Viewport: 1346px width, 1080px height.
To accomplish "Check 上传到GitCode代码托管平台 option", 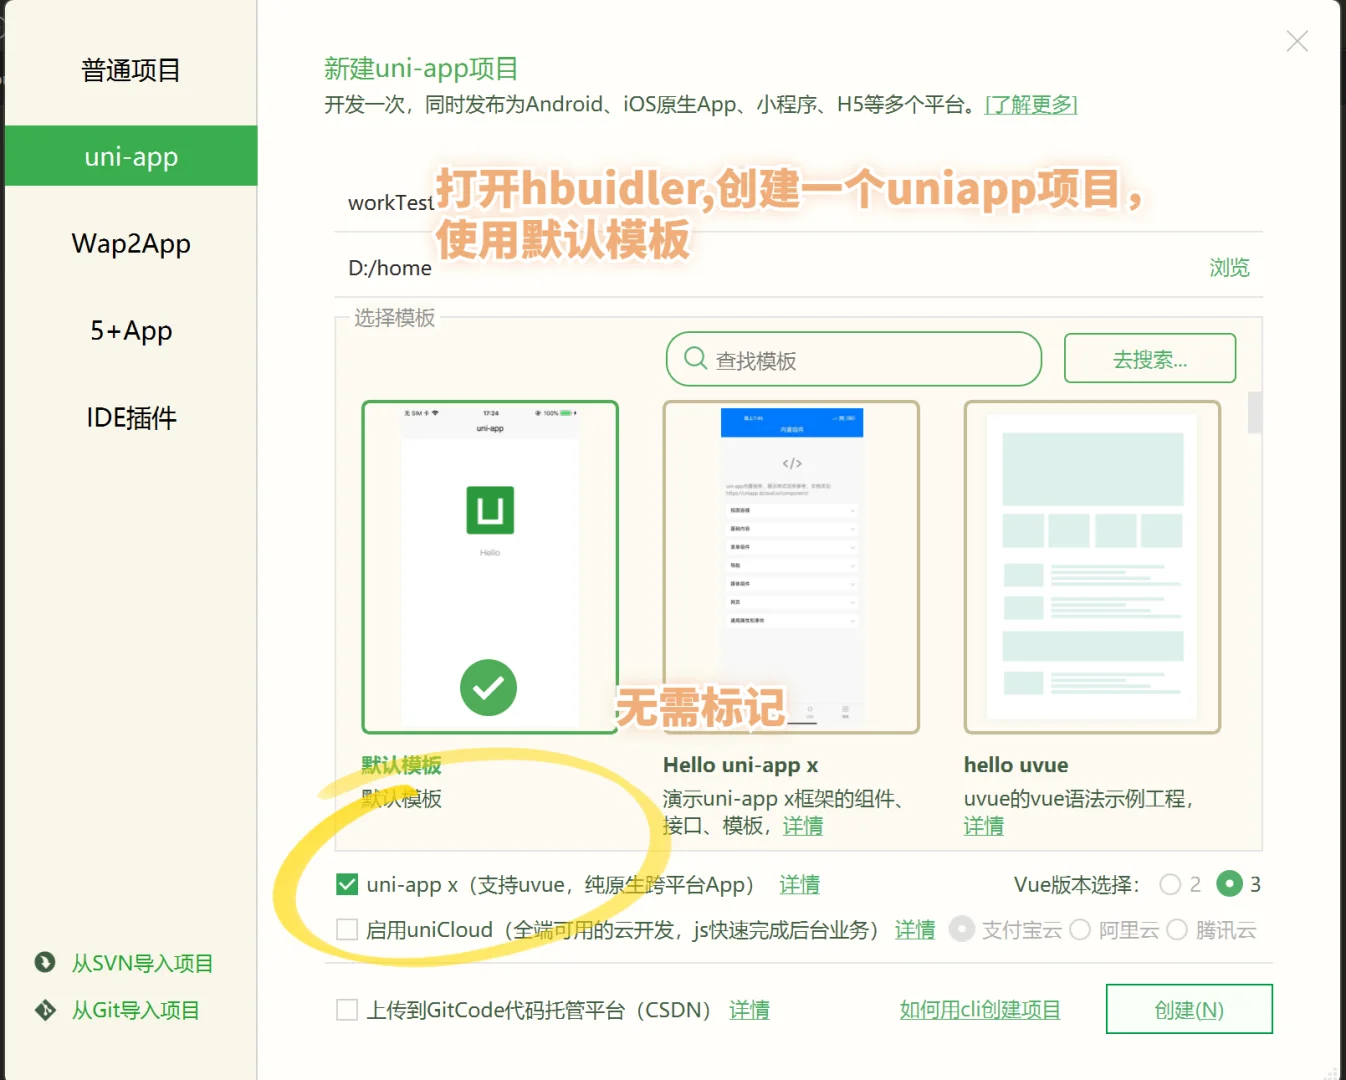I will pos(347,1009).
